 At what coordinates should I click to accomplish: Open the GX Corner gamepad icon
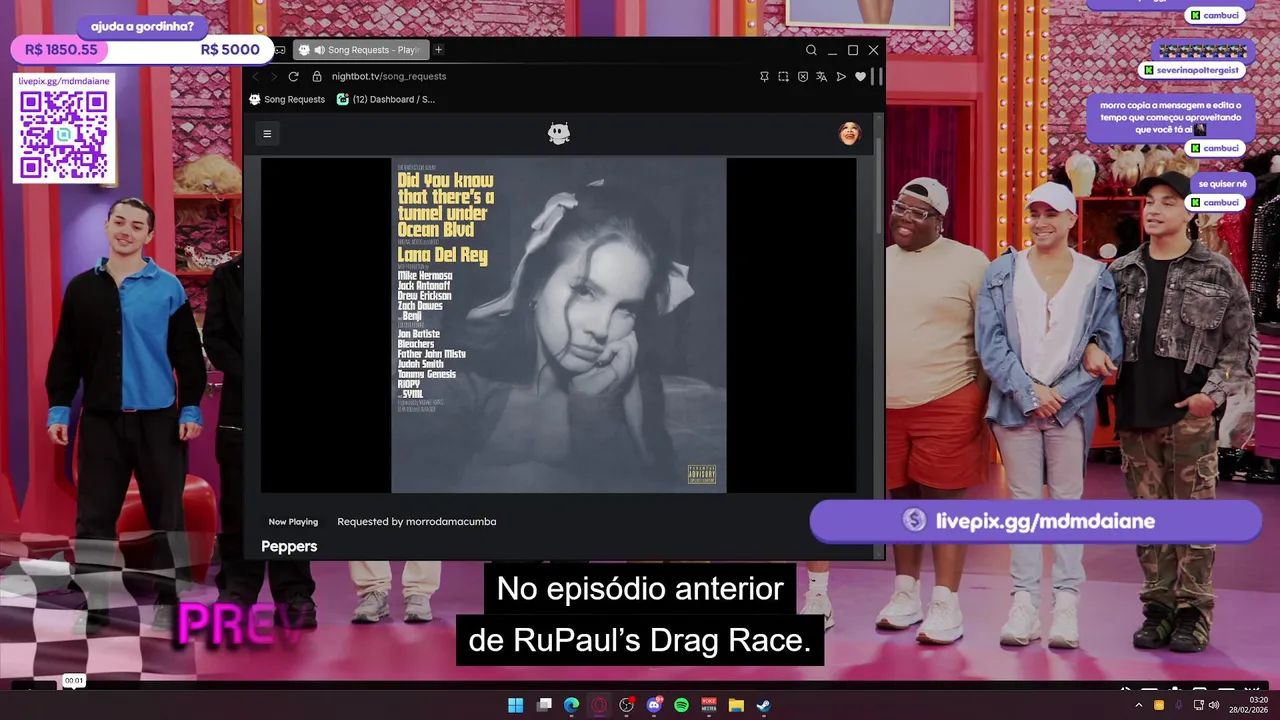tap(280, 50)
